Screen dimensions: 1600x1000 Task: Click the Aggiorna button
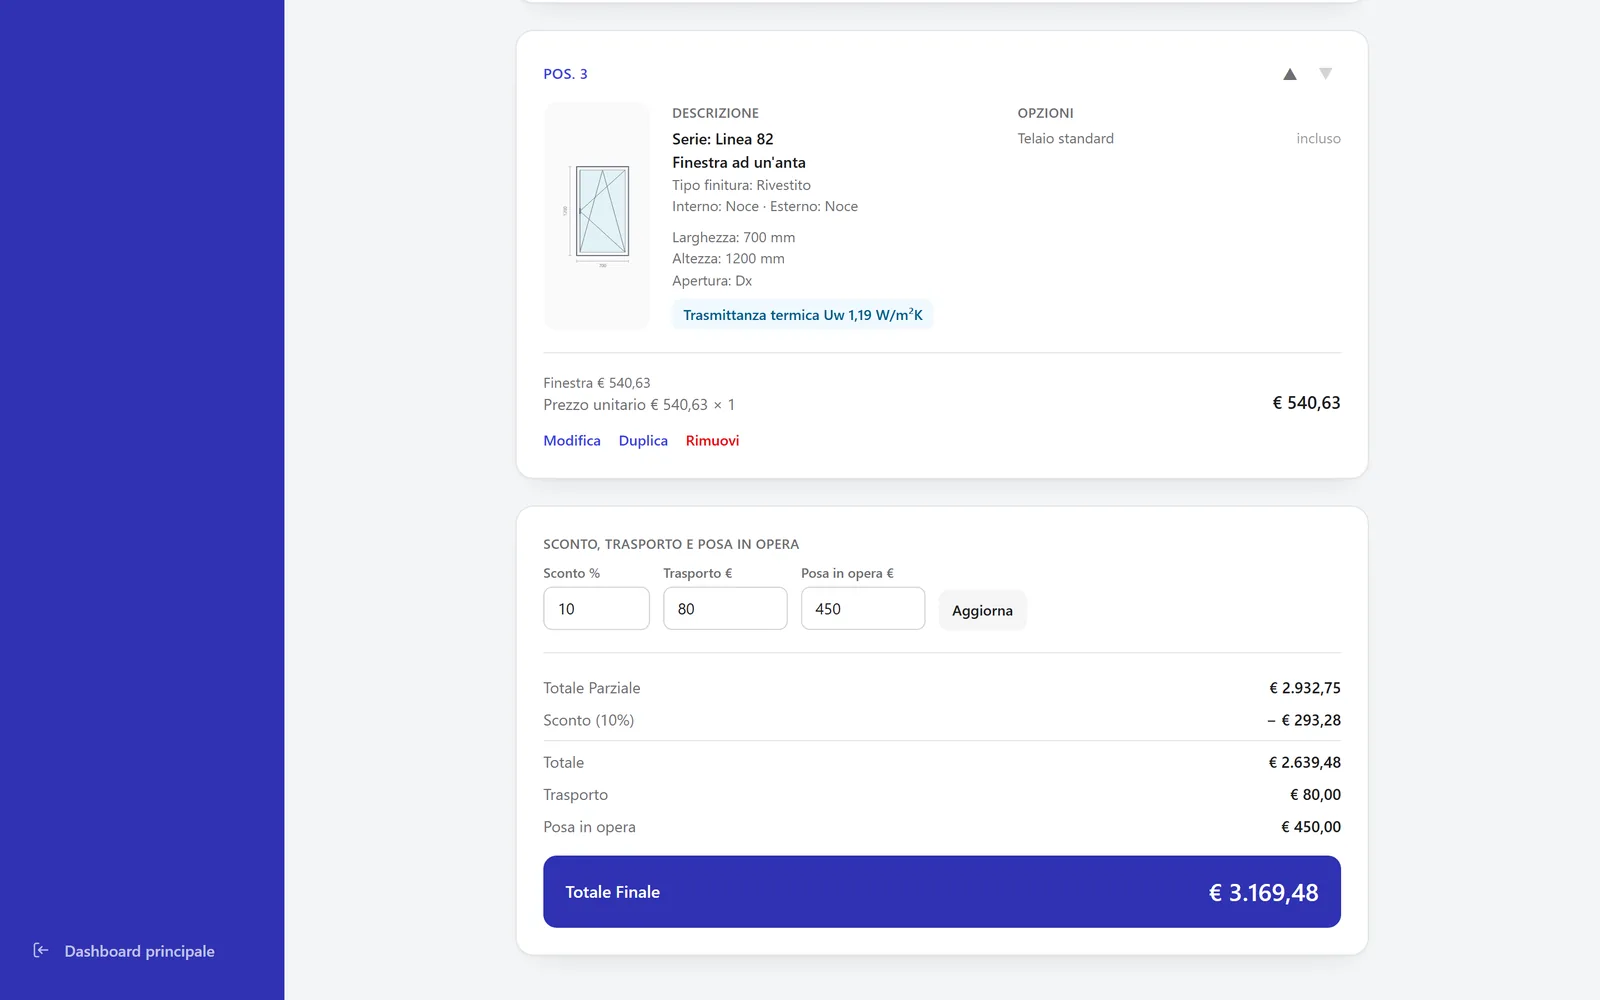click(982, 610)
